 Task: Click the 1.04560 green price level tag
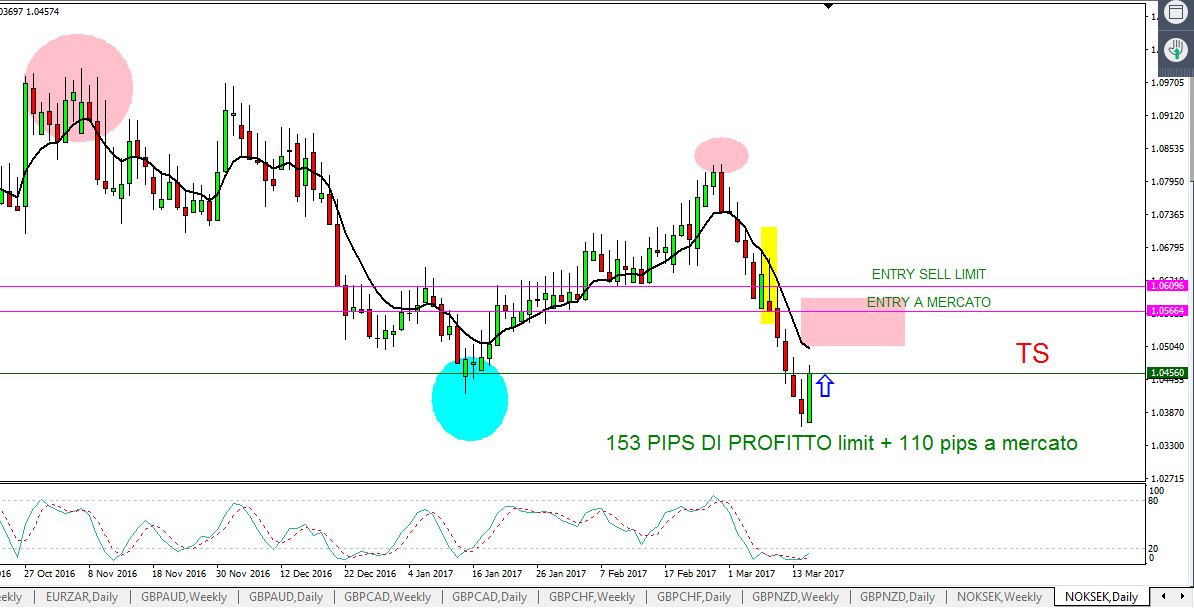pos(1166,373)
